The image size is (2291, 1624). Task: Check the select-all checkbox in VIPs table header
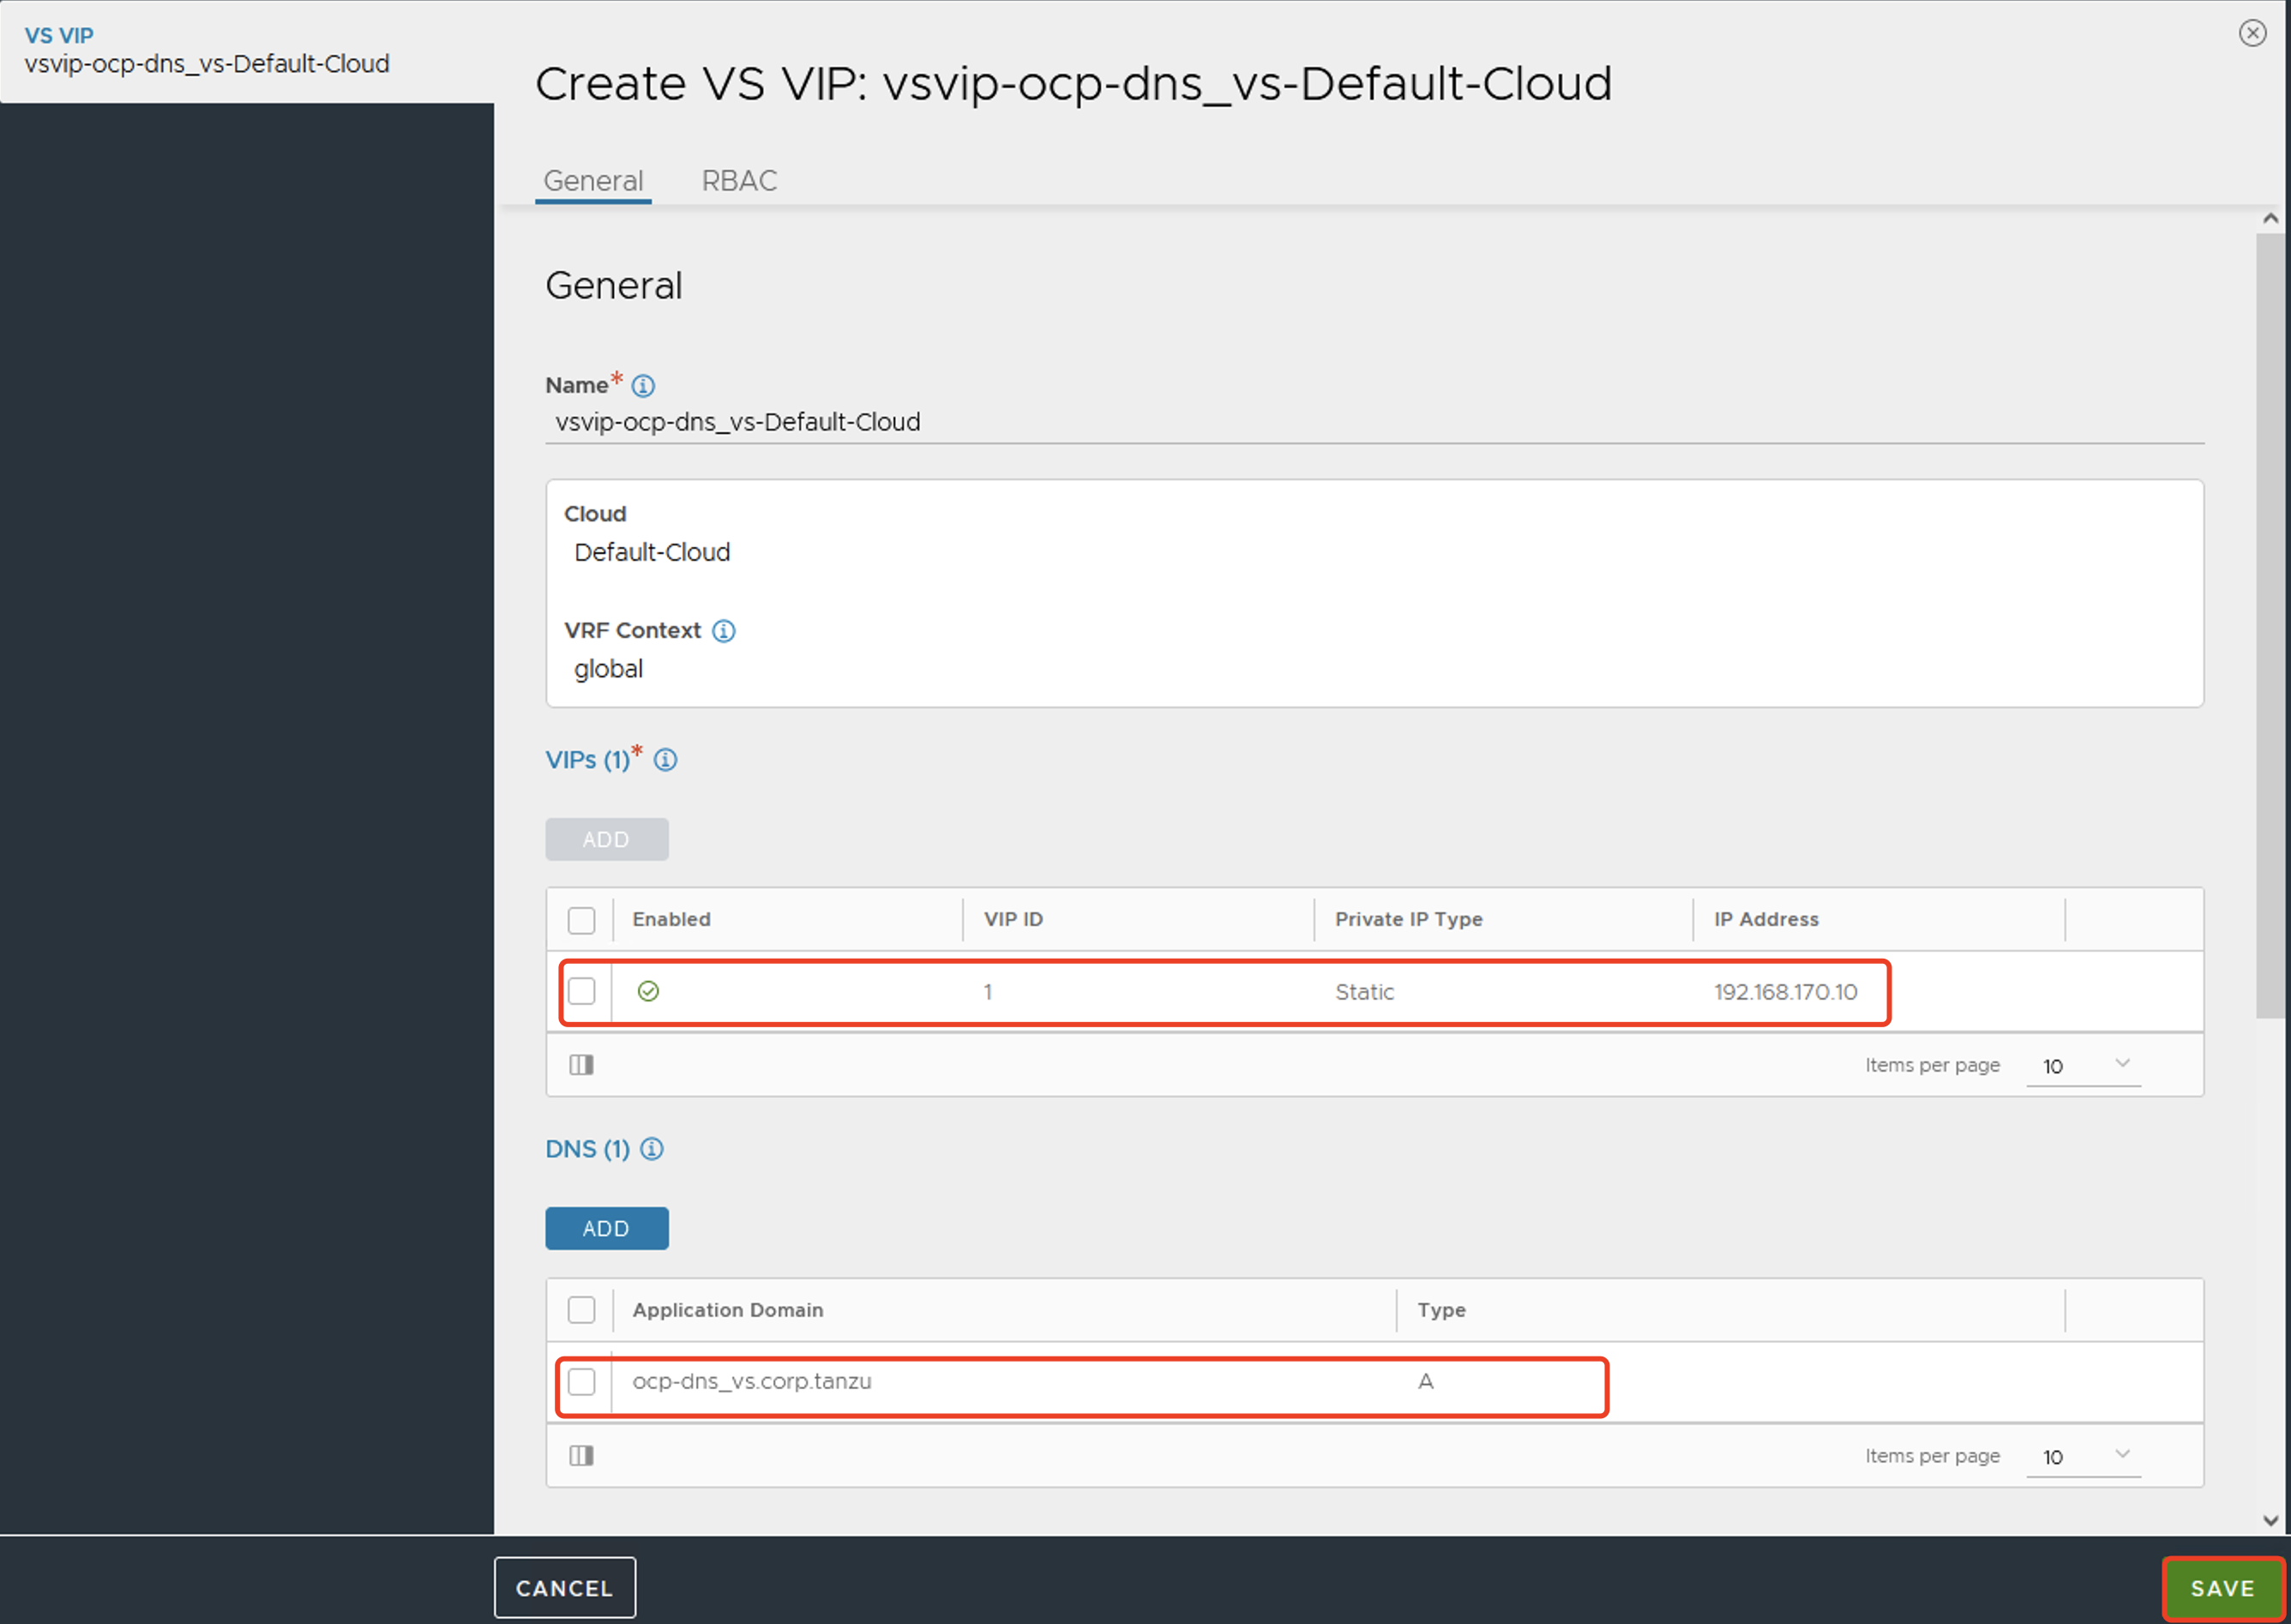coord(581,920)
